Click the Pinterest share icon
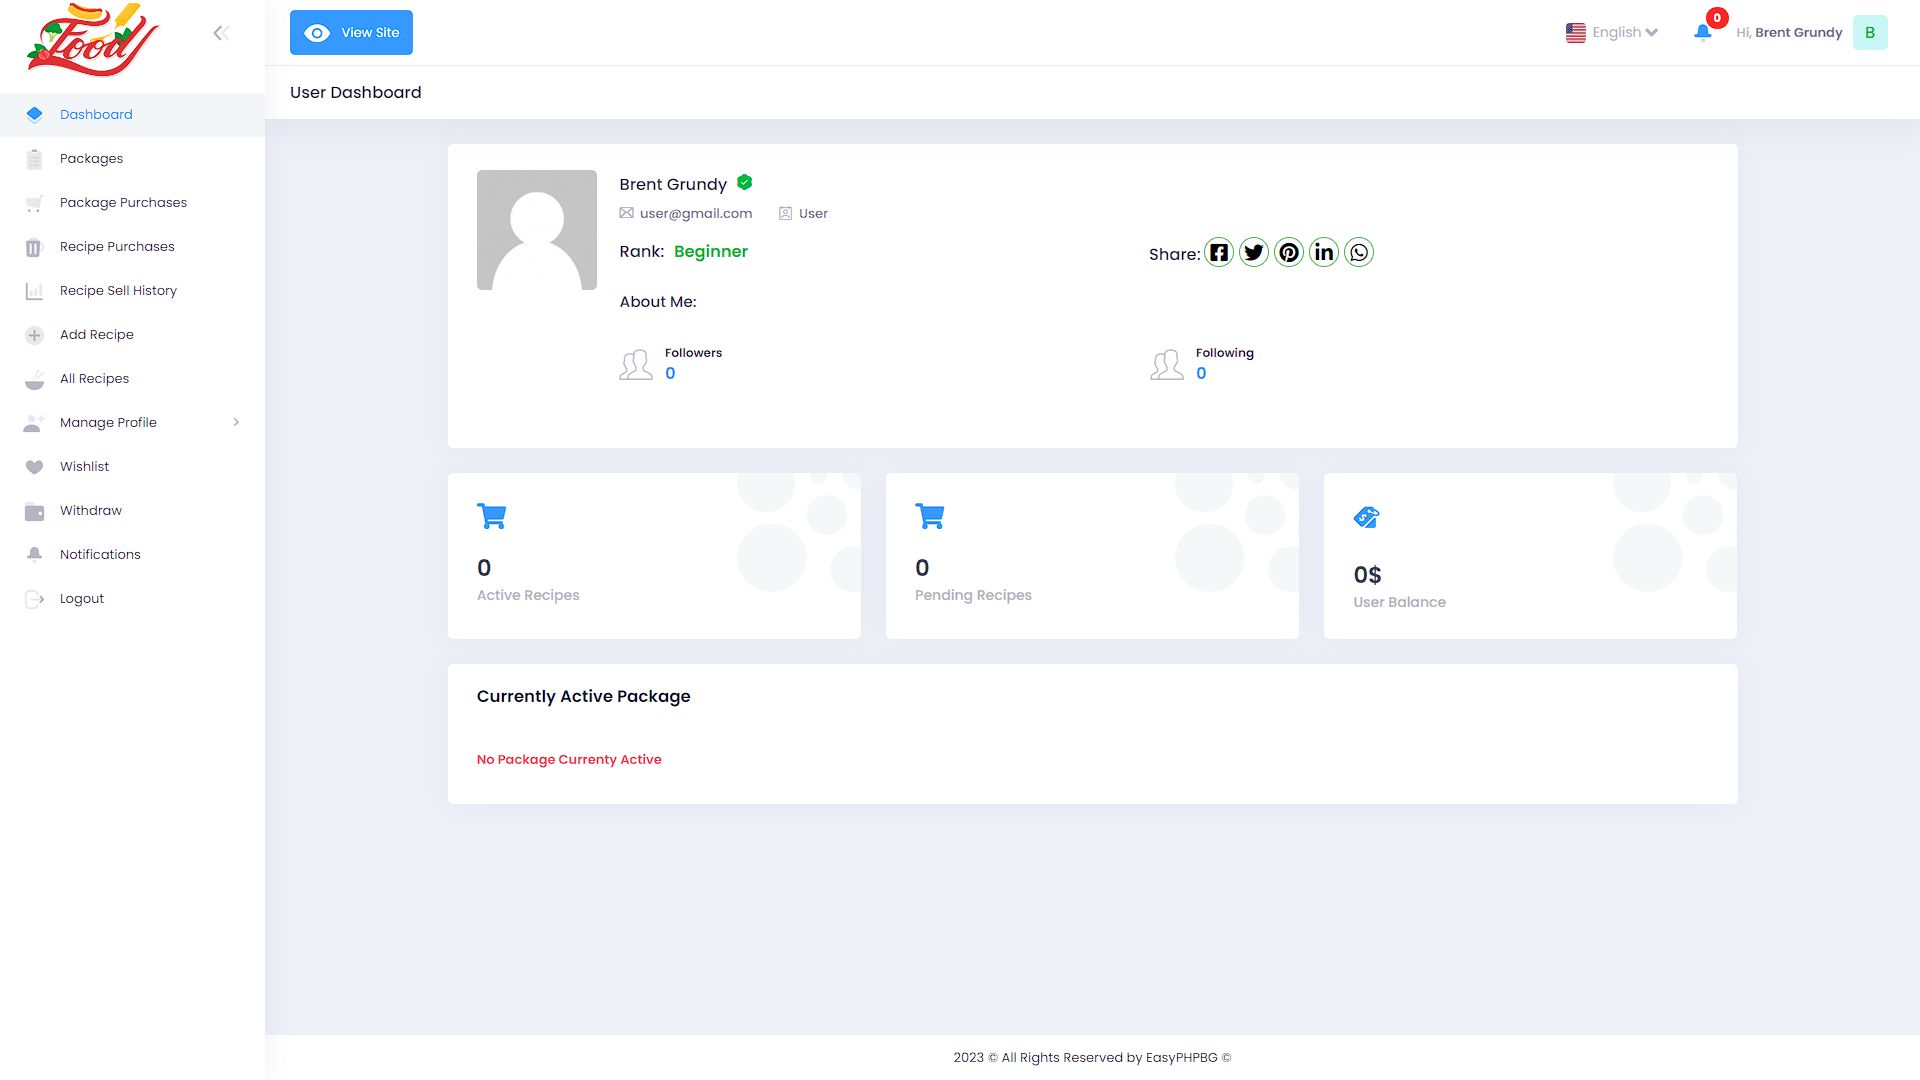This screenshot has width=1920, height=1080. (1289, 252)
